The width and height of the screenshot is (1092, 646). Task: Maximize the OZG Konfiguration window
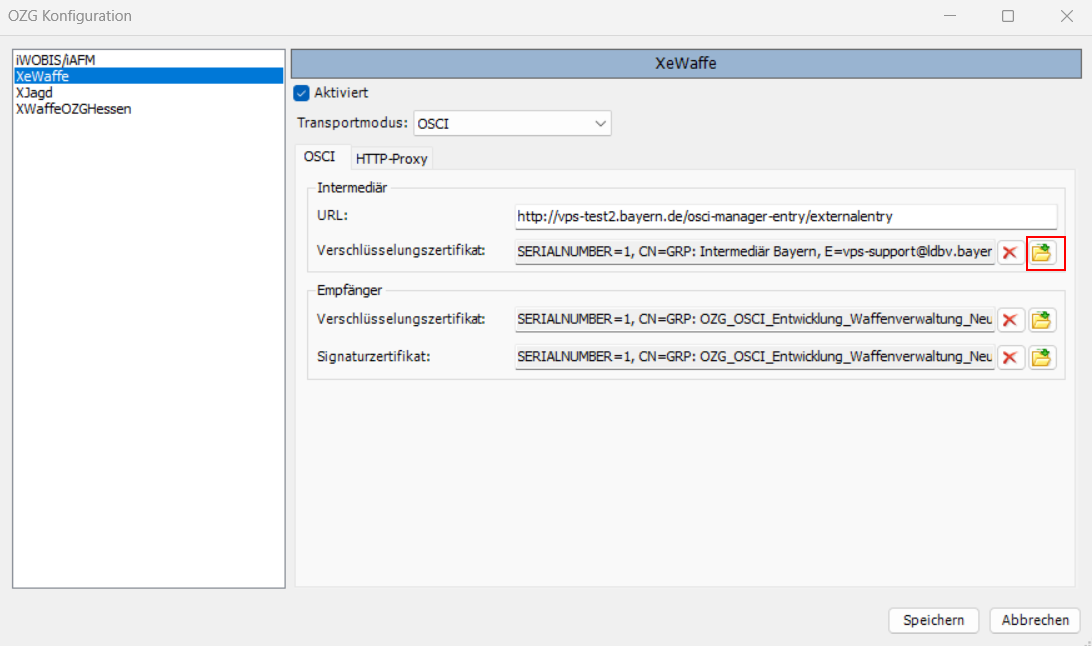1008,16
